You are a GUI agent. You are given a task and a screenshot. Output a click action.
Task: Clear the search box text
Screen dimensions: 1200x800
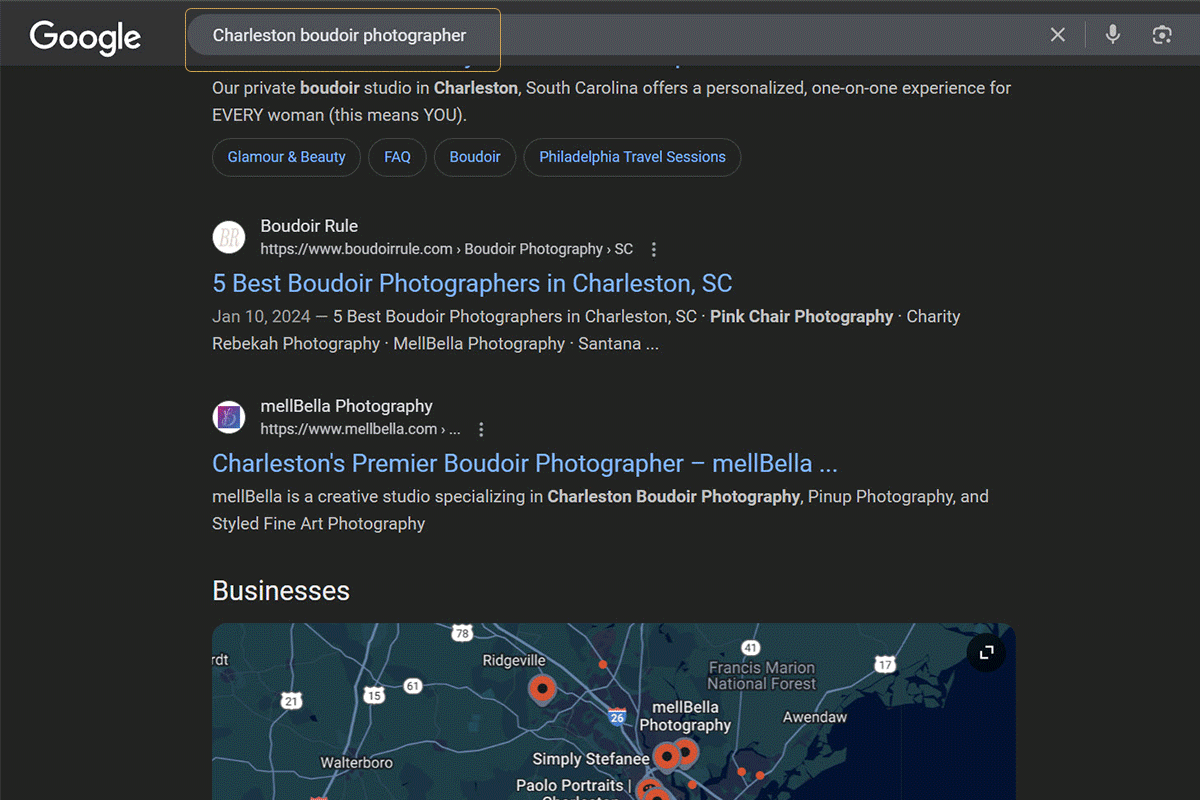[1057, 35]
